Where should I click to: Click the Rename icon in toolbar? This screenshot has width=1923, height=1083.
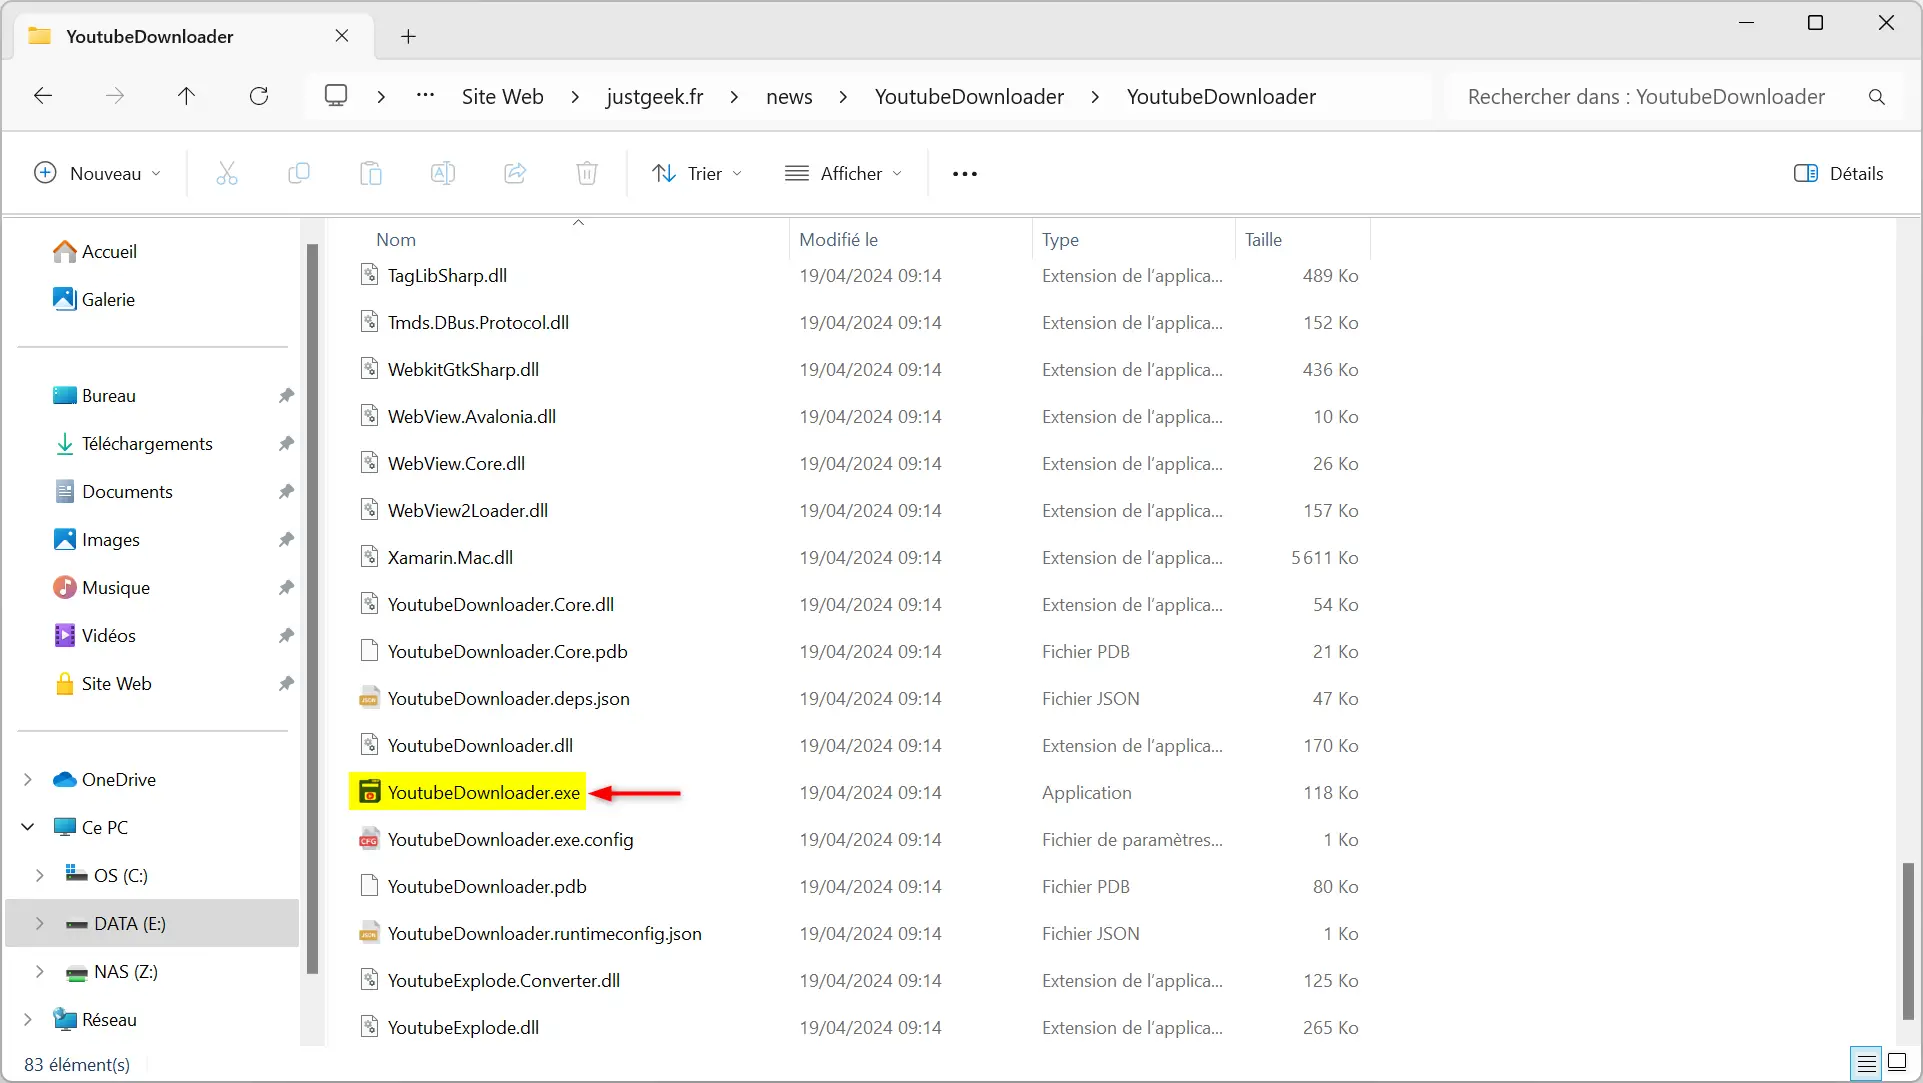pyautogui.click(x=443, y=173)
